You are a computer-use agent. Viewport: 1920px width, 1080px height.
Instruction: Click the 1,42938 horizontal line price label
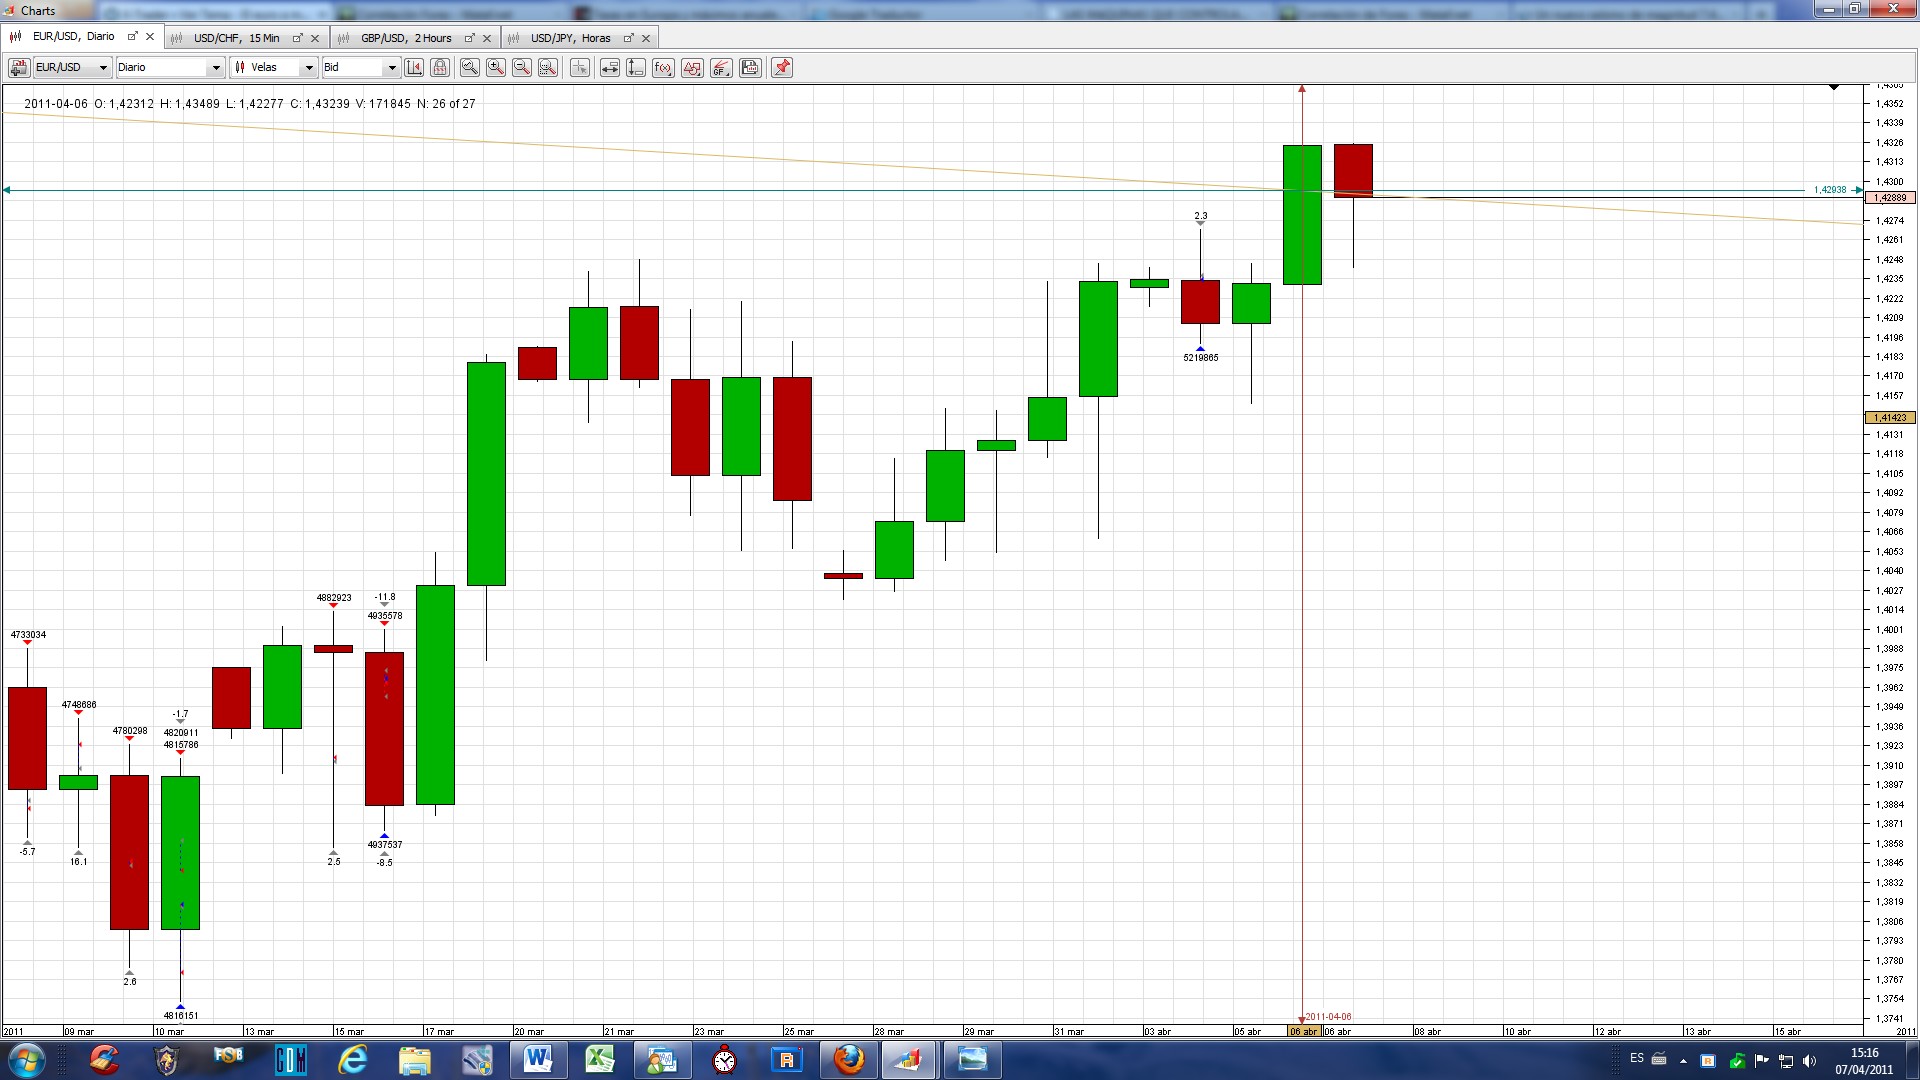tap(1829, 189)
